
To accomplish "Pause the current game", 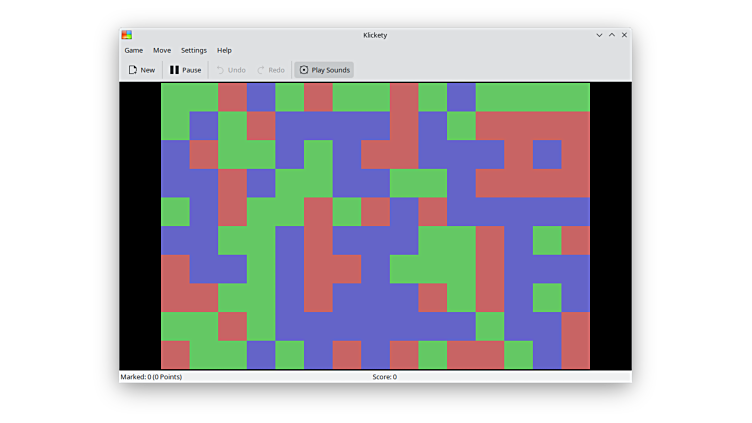I will 185,70.
